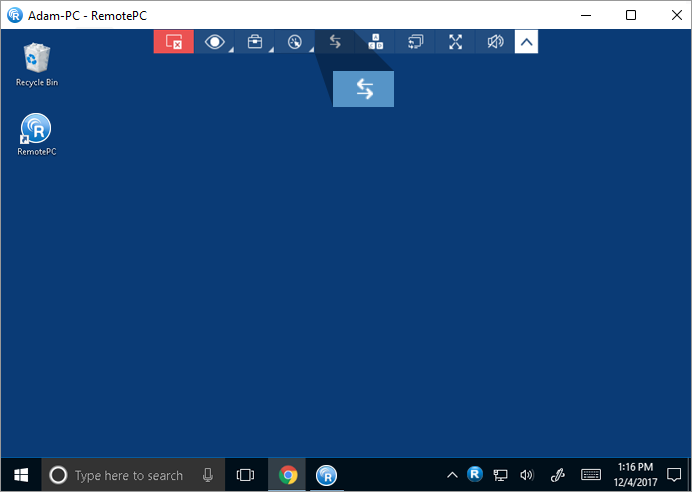This screenshot has height=492, width=692.
Task: Expand the briefcase tools menu
Action: click(255, 42)
